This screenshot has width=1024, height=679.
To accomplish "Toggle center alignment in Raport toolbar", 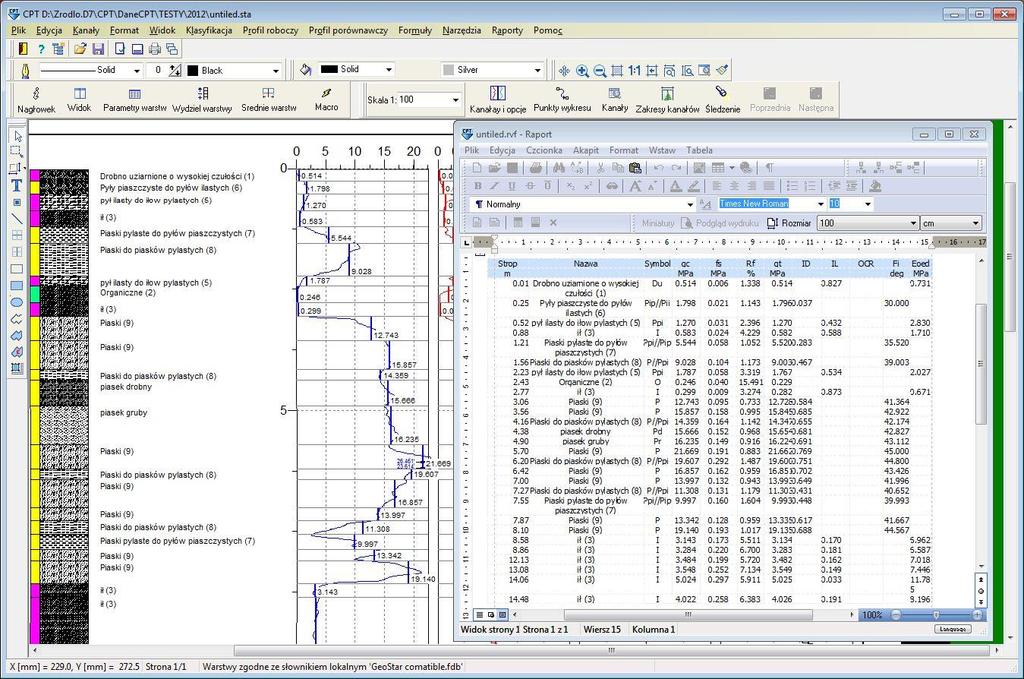I will click(734, 186).
